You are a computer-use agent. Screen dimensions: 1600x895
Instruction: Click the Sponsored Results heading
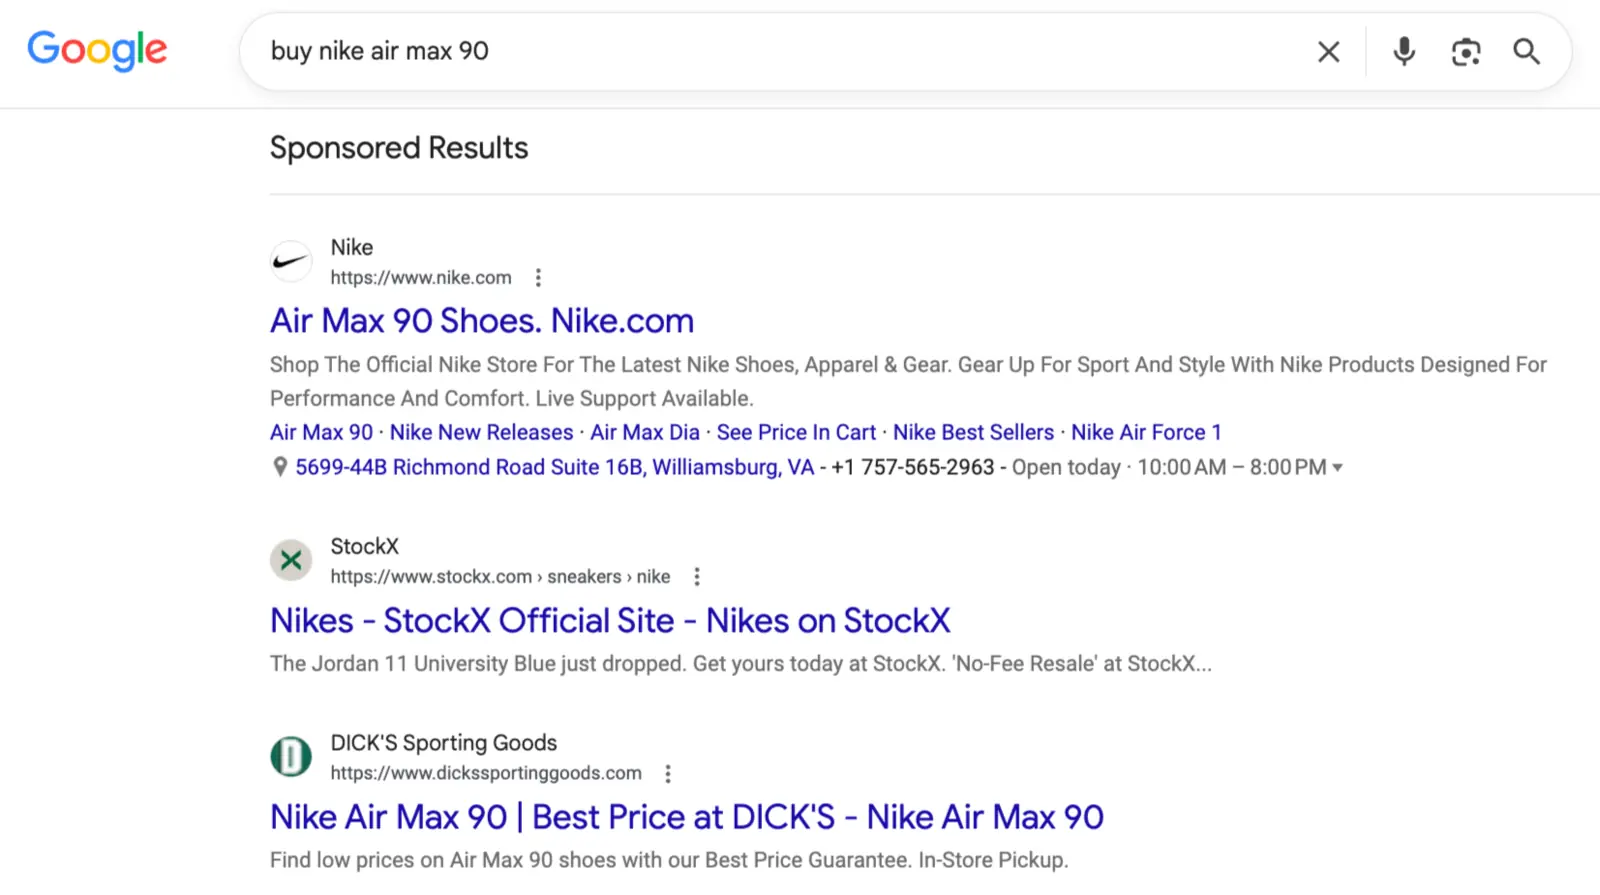click(399, 148)
